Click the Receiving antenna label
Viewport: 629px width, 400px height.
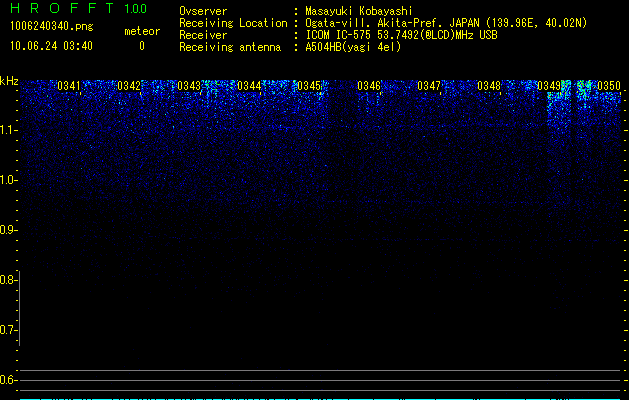(x=230, y=47)
